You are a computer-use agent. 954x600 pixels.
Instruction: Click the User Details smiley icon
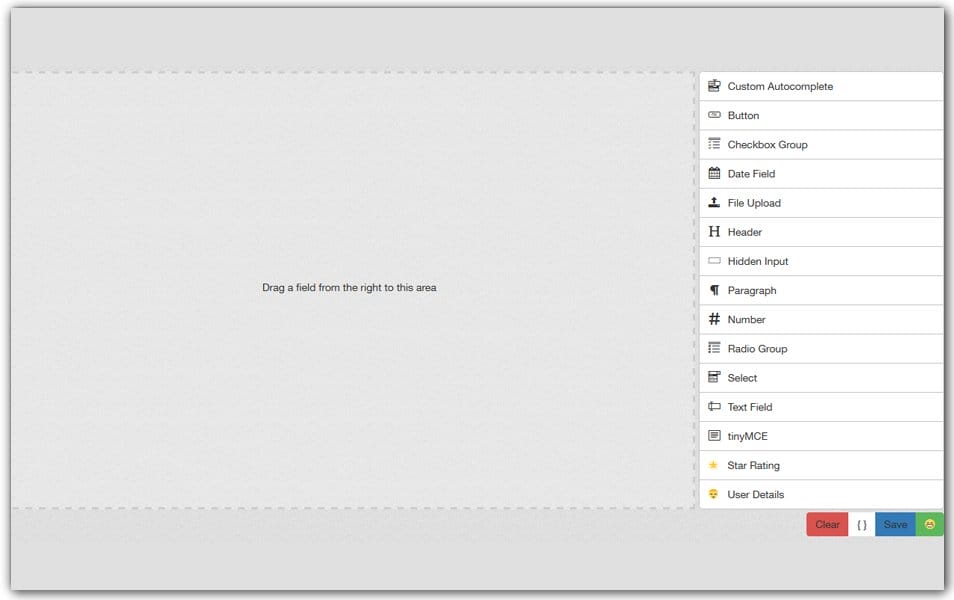[x=714, y=494]
